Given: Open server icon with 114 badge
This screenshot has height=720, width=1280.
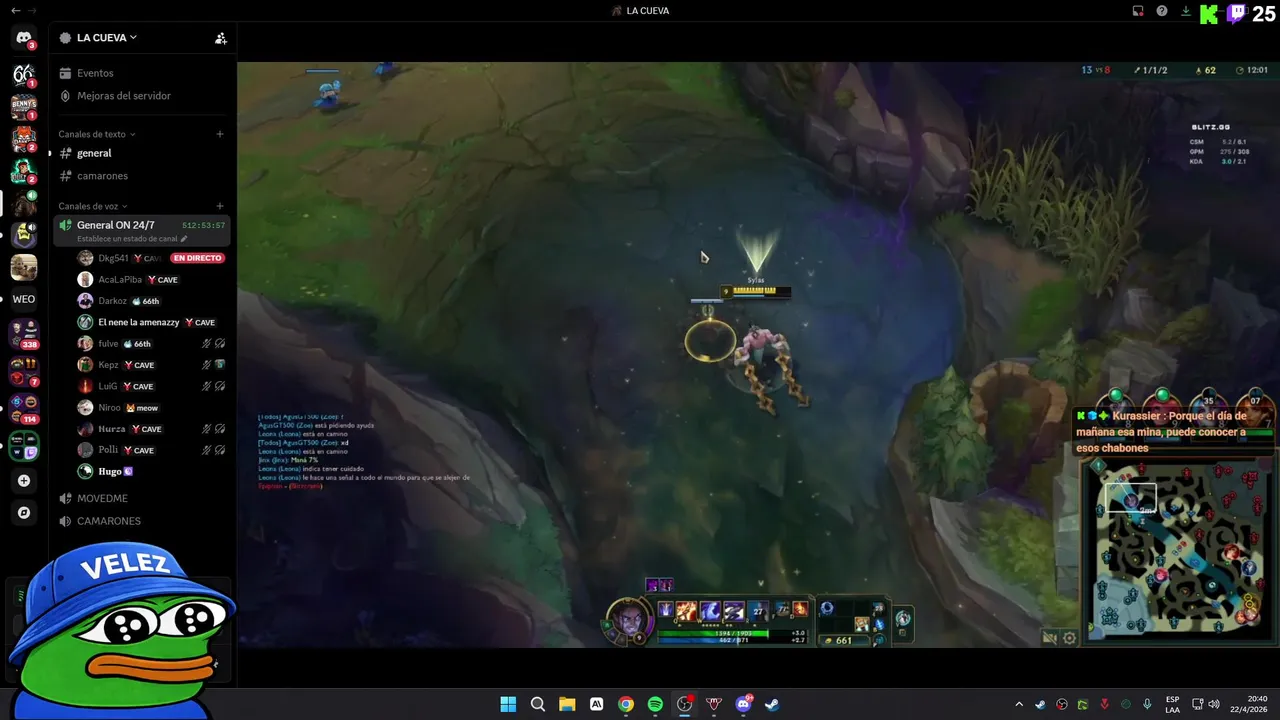Looking at the screenshot, I should 24,408.
